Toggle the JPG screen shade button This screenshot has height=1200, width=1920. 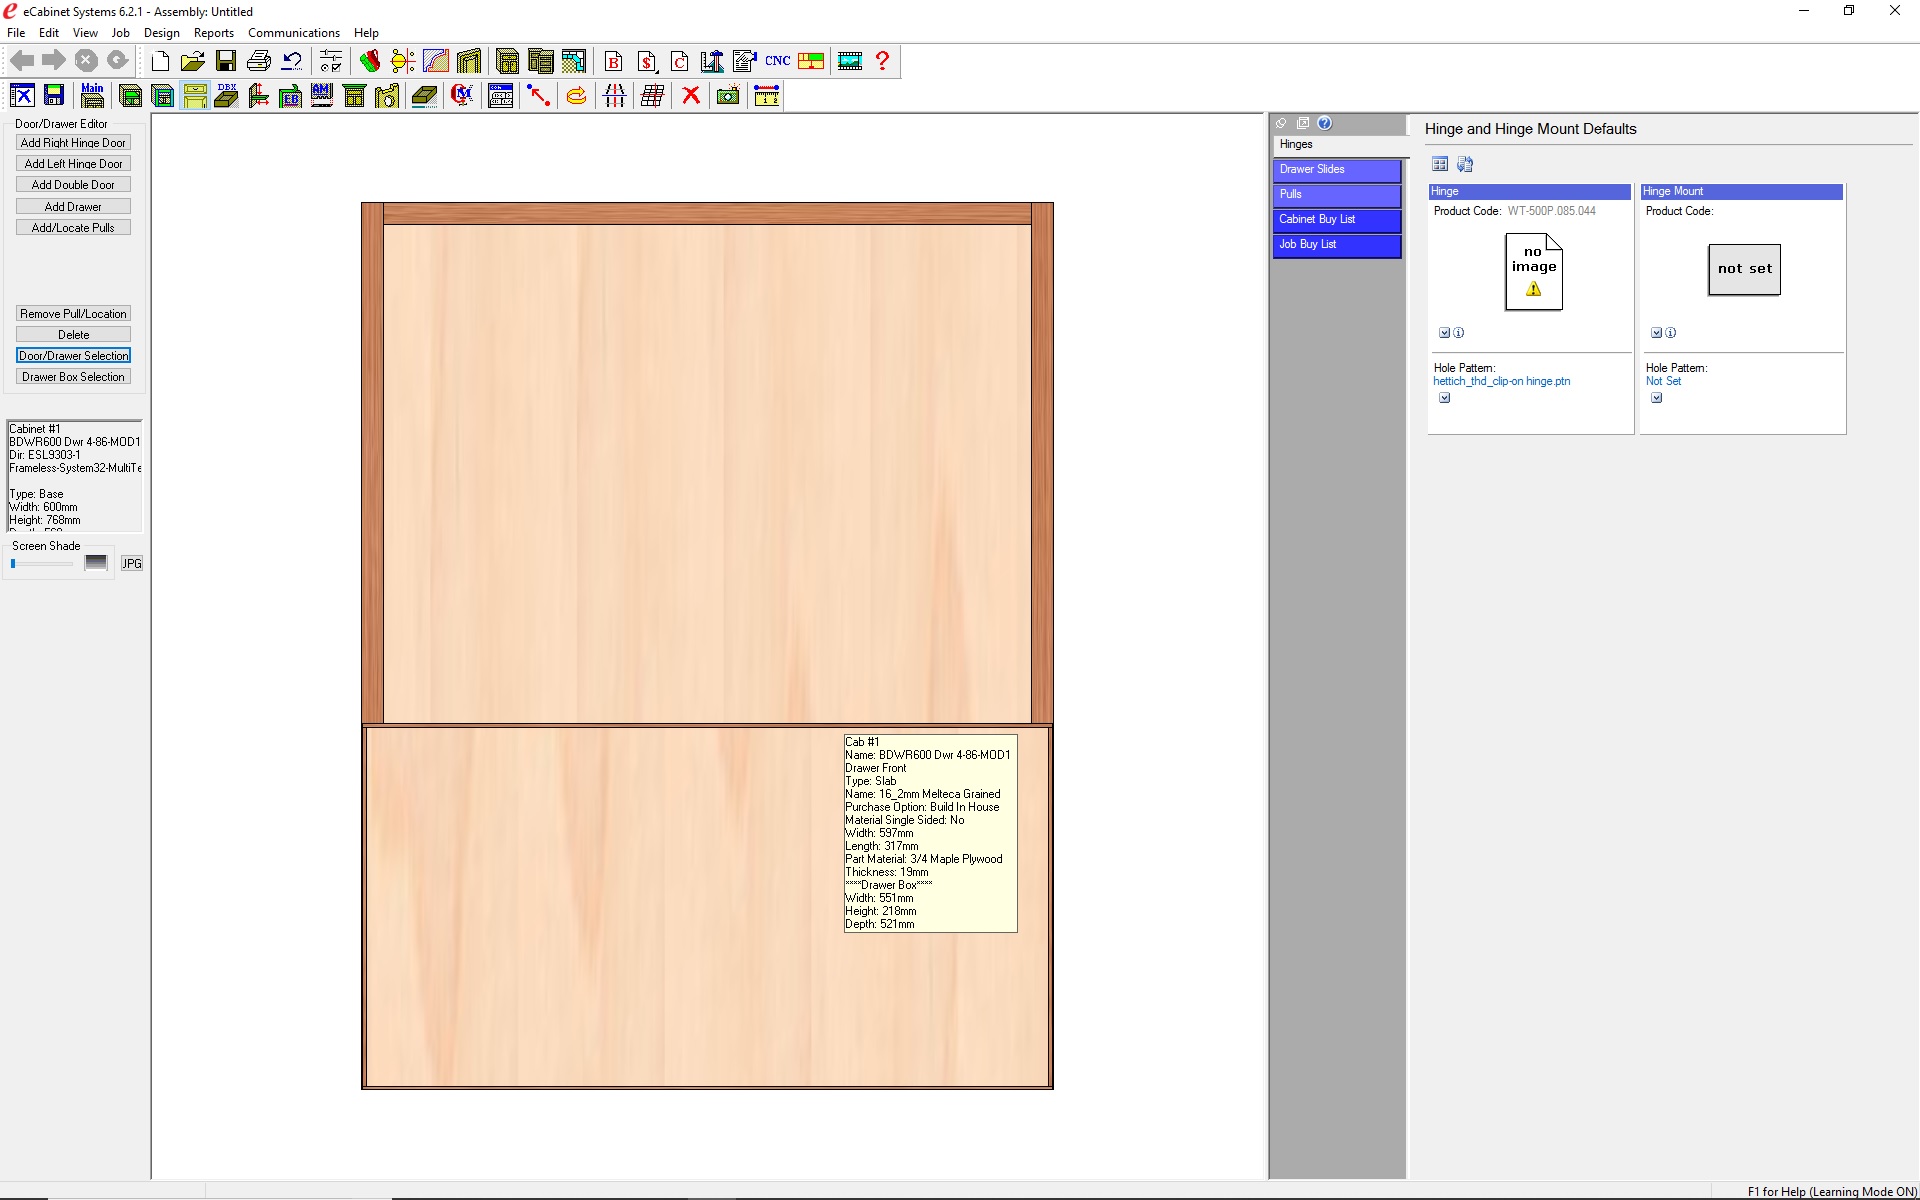coord(132,564)
